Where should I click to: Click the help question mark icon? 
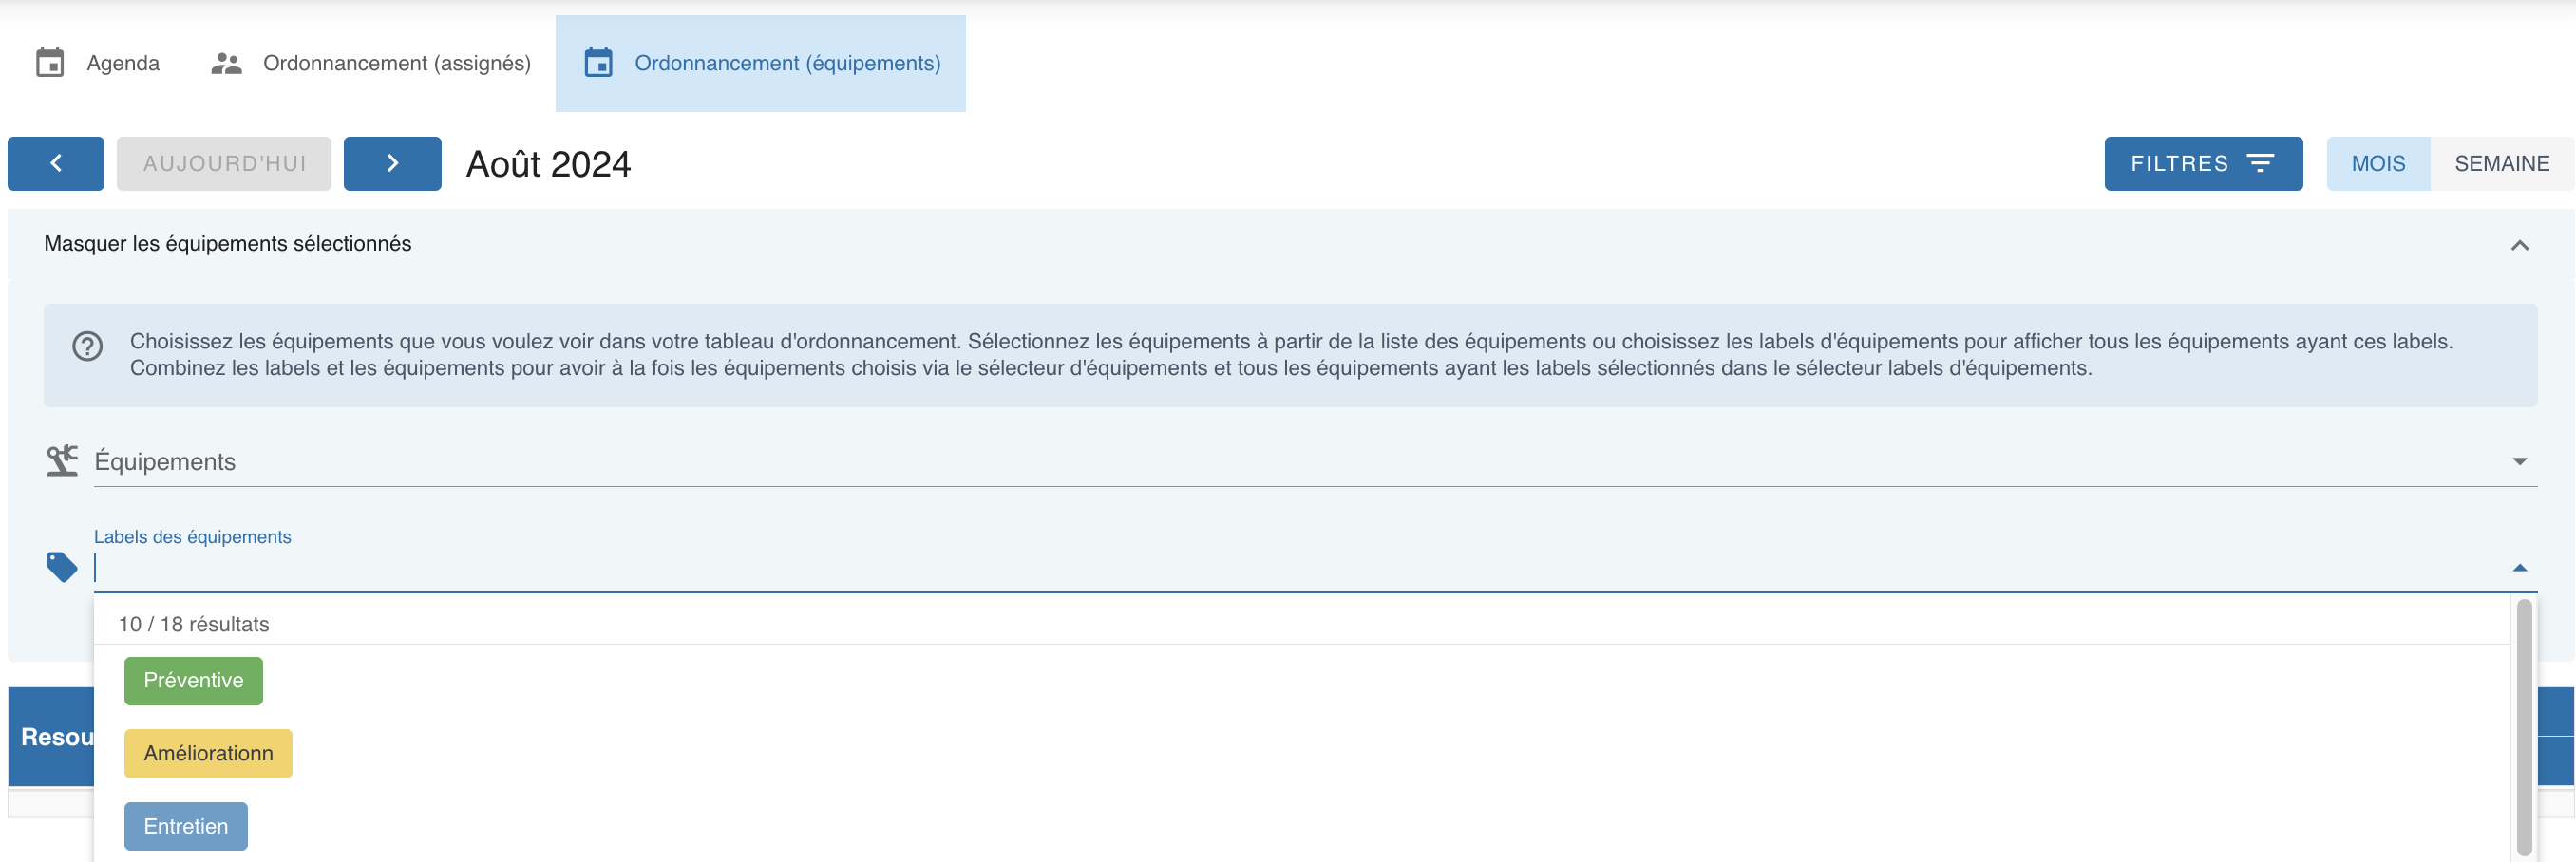click(x=88, y=346)
